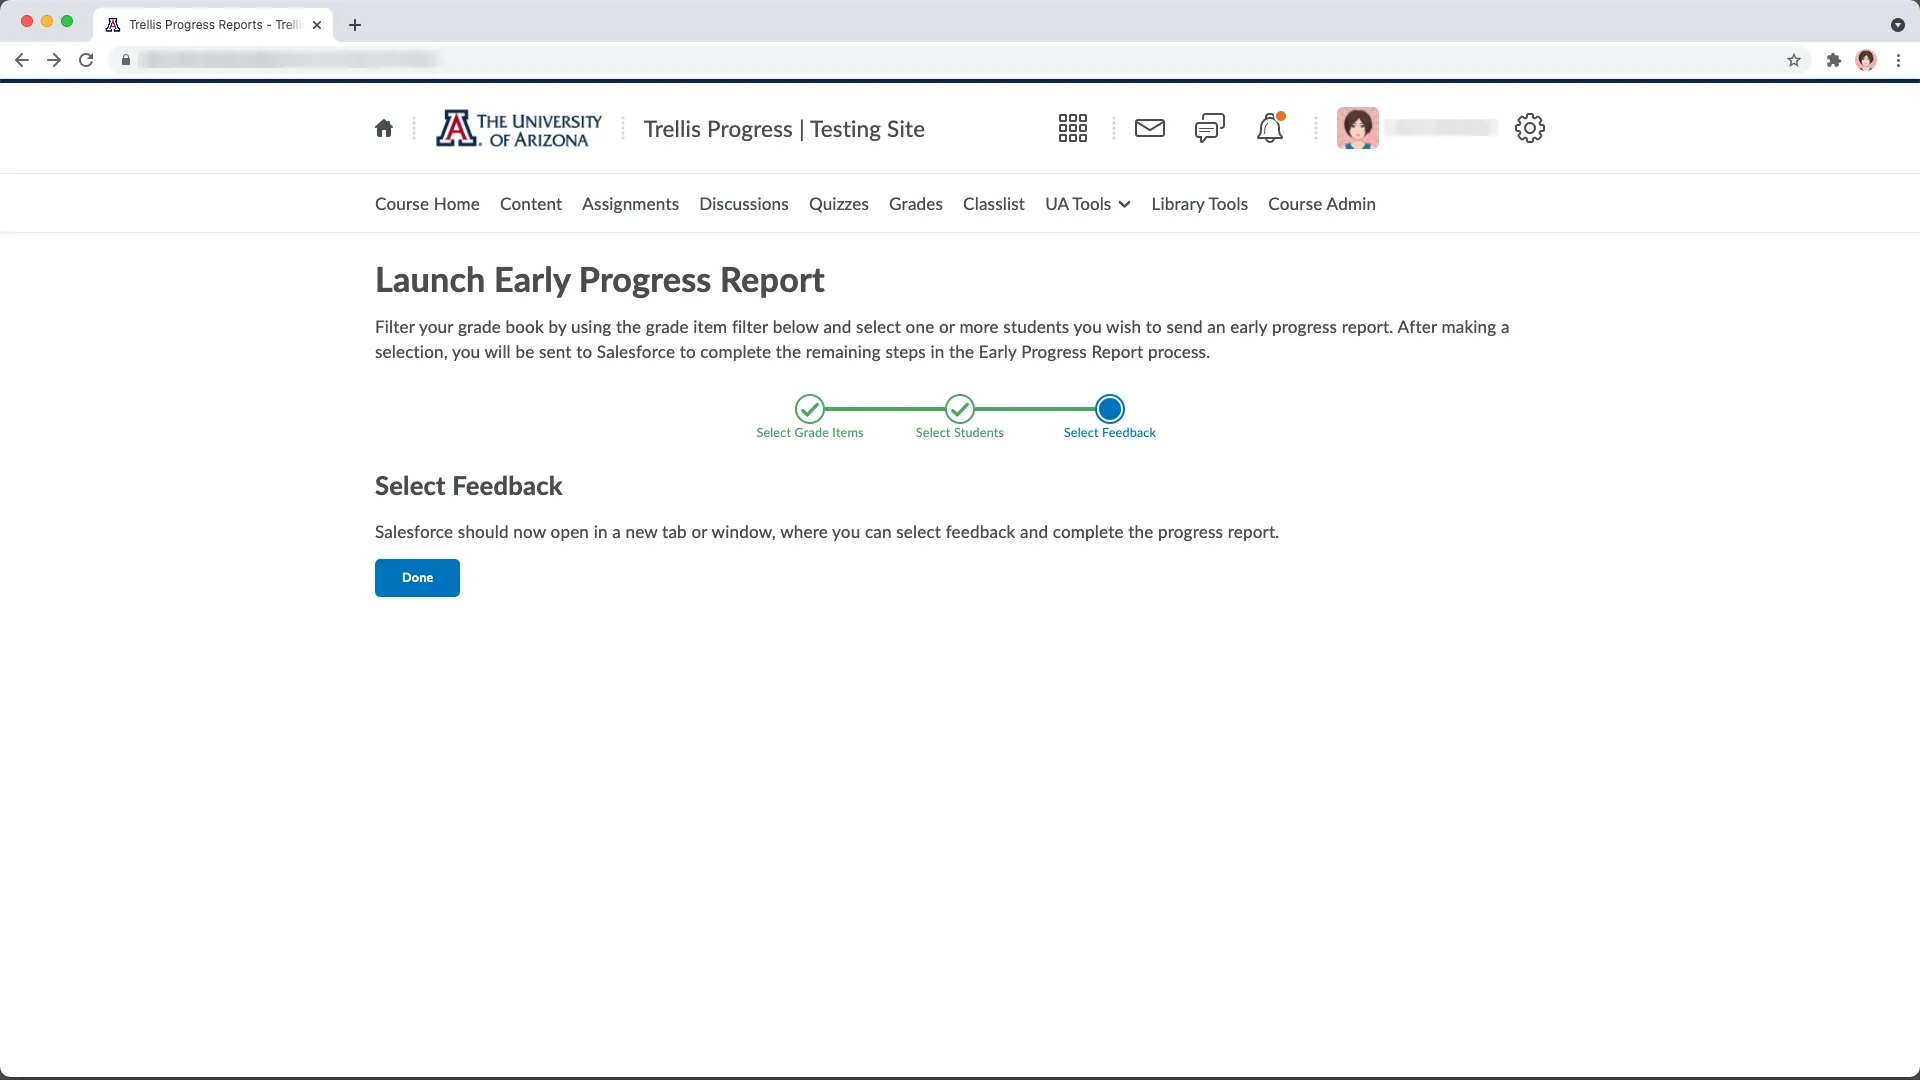Click the Select Feedback section heading

[x=469, y=486]
